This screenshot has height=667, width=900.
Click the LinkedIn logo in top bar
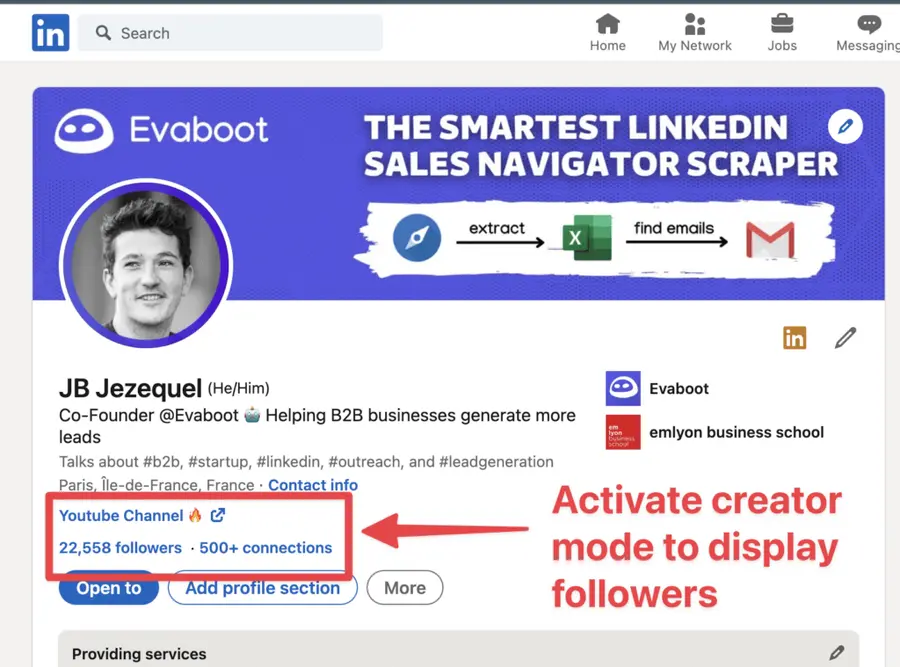[x=51, y=33]
